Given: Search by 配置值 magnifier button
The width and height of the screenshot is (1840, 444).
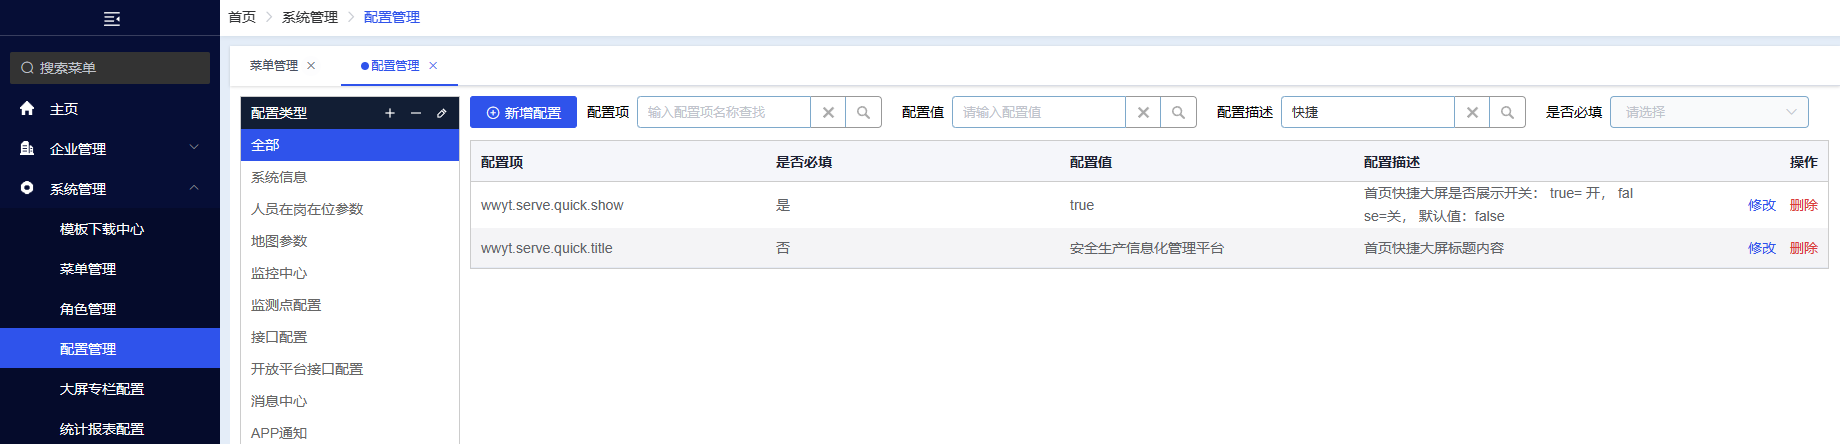Looking at the screenshot, I should pyautogui.click(x=1178, y=112).
